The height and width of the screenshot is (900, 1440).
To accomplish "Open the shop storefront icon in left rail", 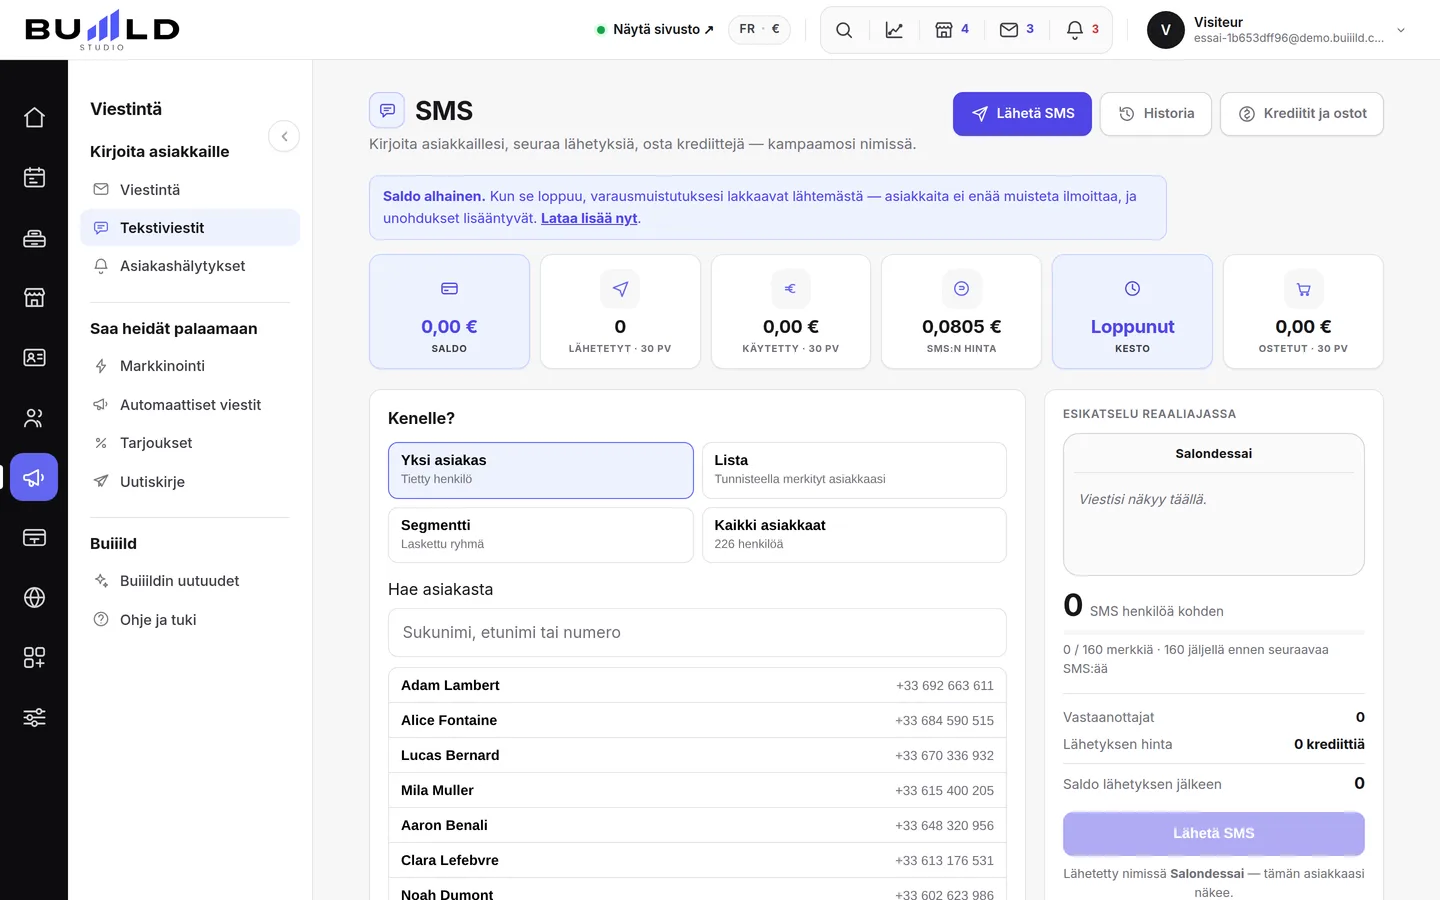I will click(x=34, y=297).
